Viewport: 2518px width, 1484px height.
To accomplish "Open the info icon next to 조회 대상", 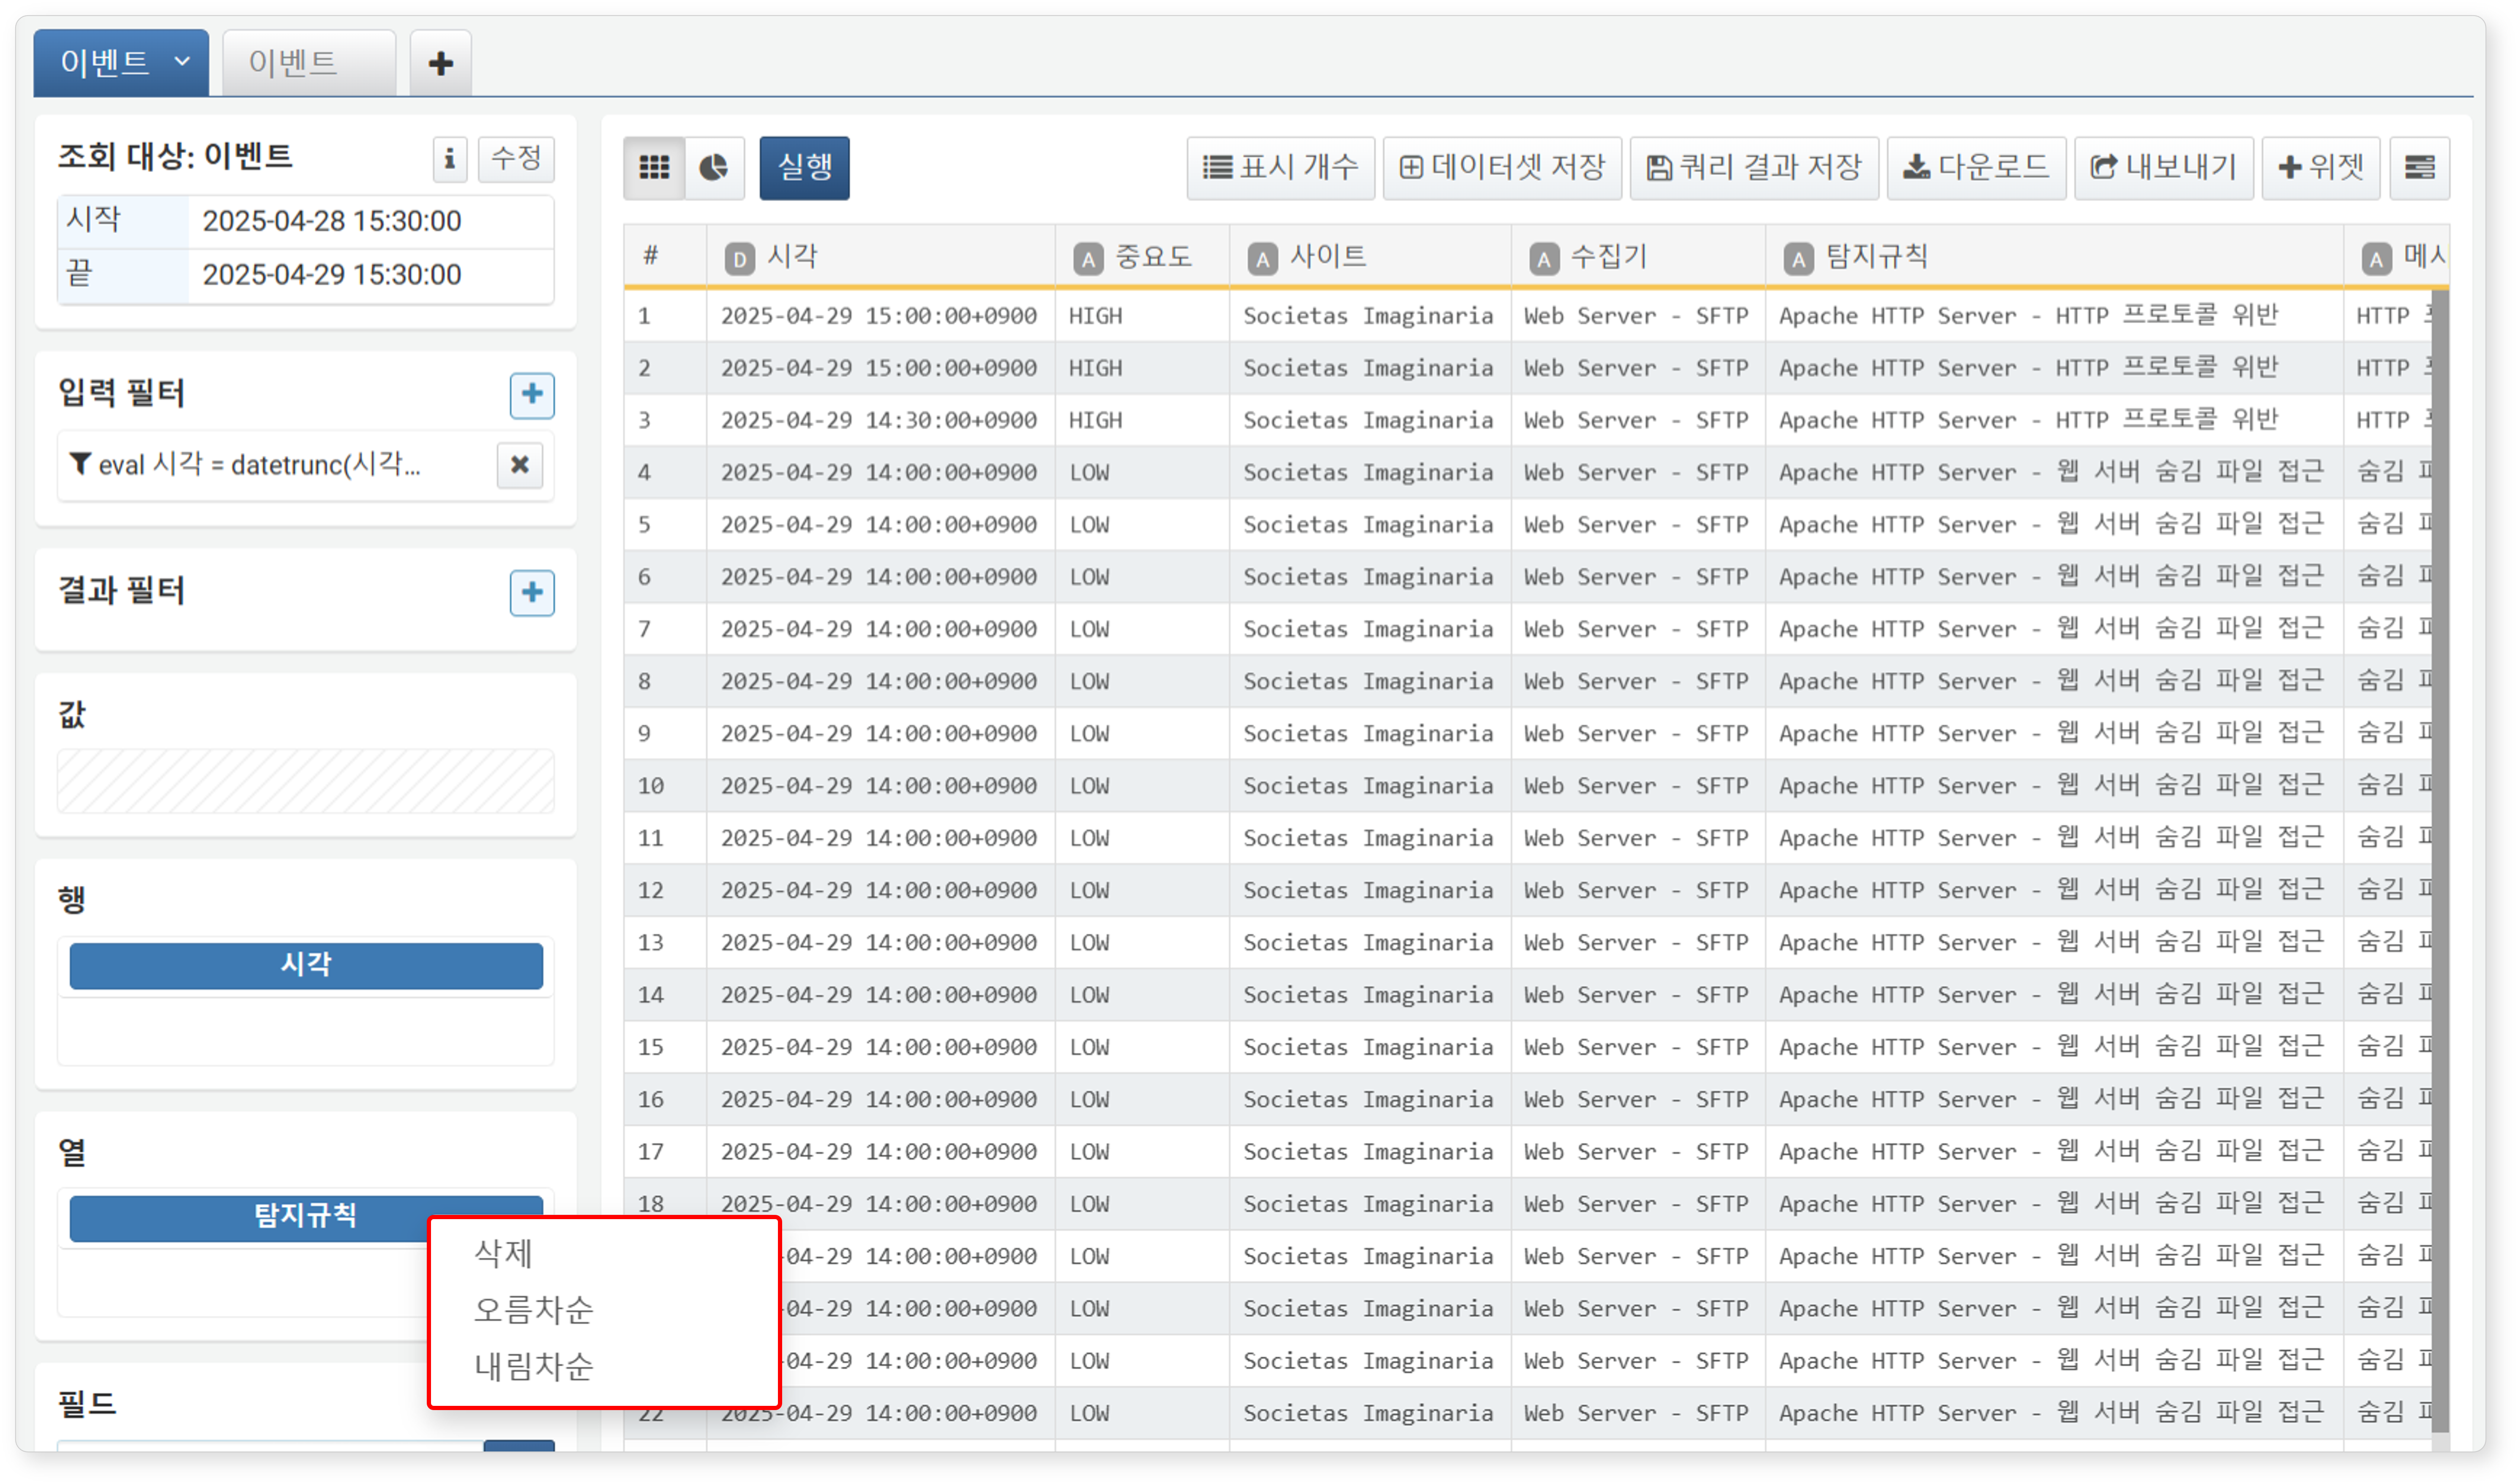I will pyautogui.click(x=449, y=159).
